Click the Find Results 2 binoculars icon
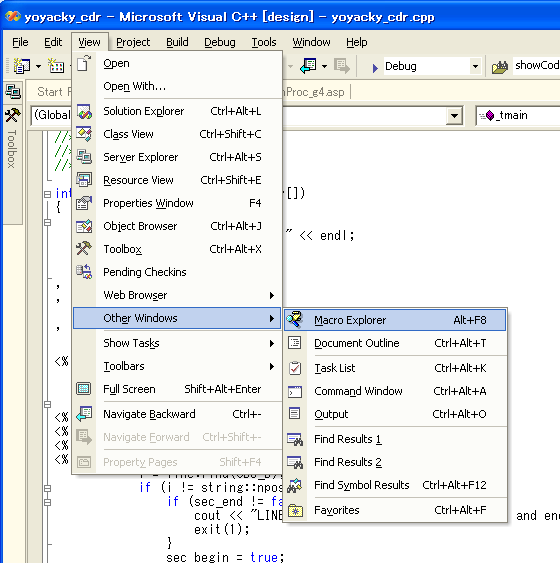This screenshot has width=560, height=563. click(x=295, y=462)
